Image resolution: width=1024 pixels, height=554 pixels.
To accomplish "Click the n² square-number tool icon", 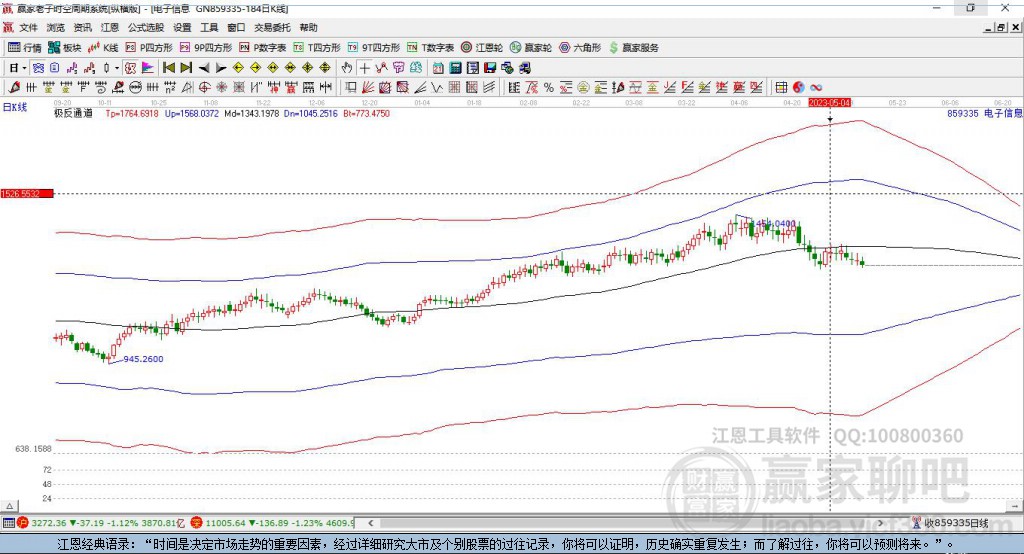I will click(170, 87).
